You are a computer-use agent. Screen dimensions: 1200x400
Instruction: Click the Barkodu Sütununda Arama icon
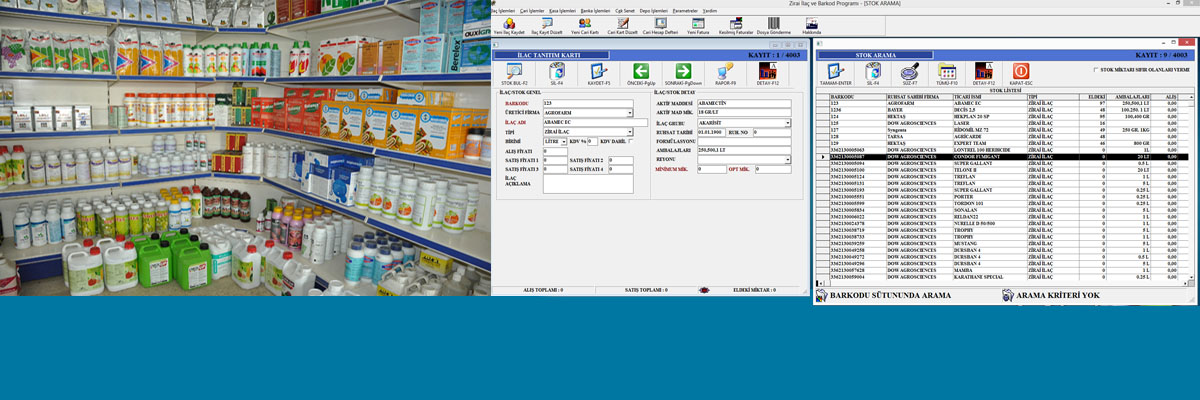(821, 296)
